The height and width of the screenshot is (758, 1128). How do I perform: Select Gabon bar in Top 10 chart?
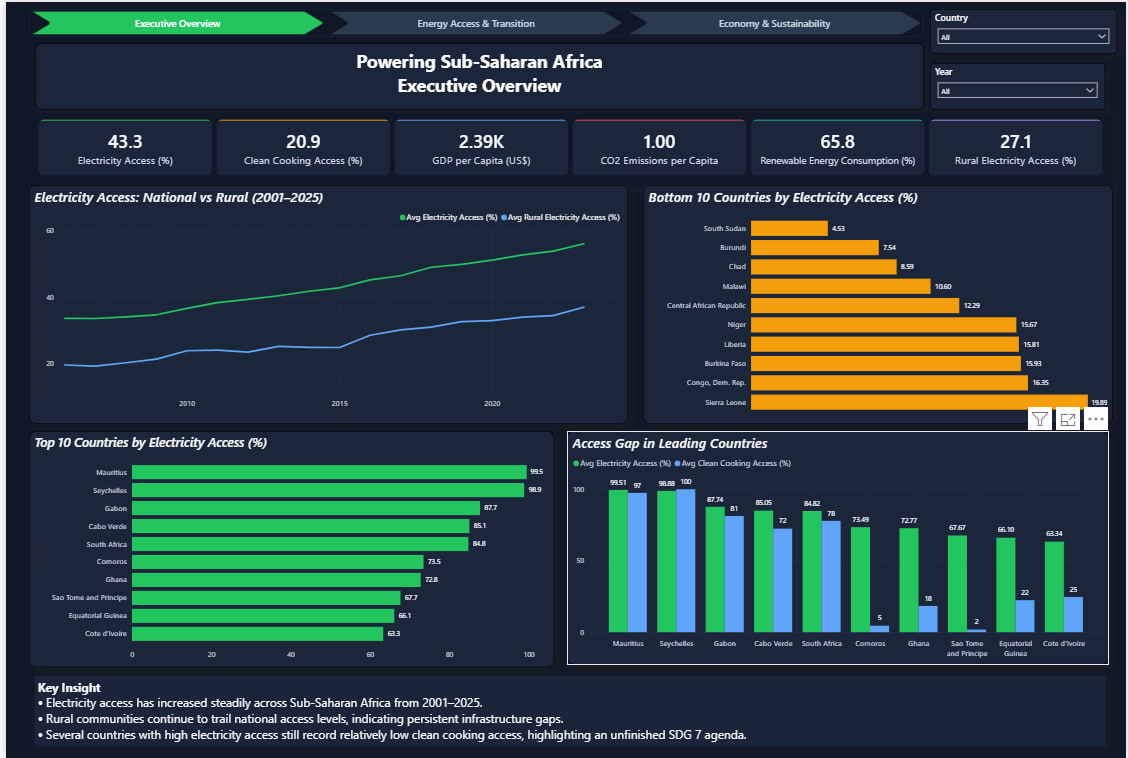pos(306,508)
